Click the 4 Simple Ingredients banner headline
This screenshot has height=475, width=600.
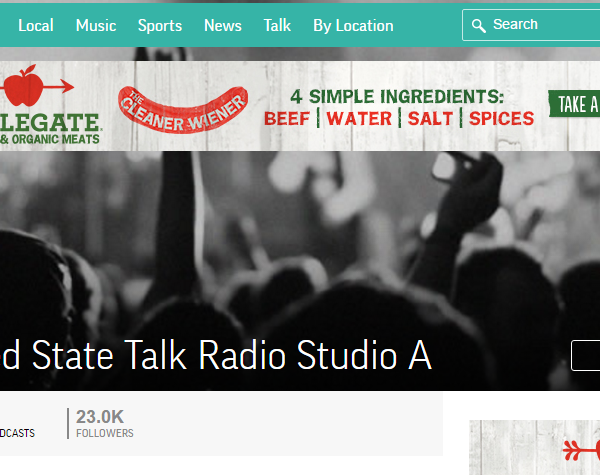397,97
